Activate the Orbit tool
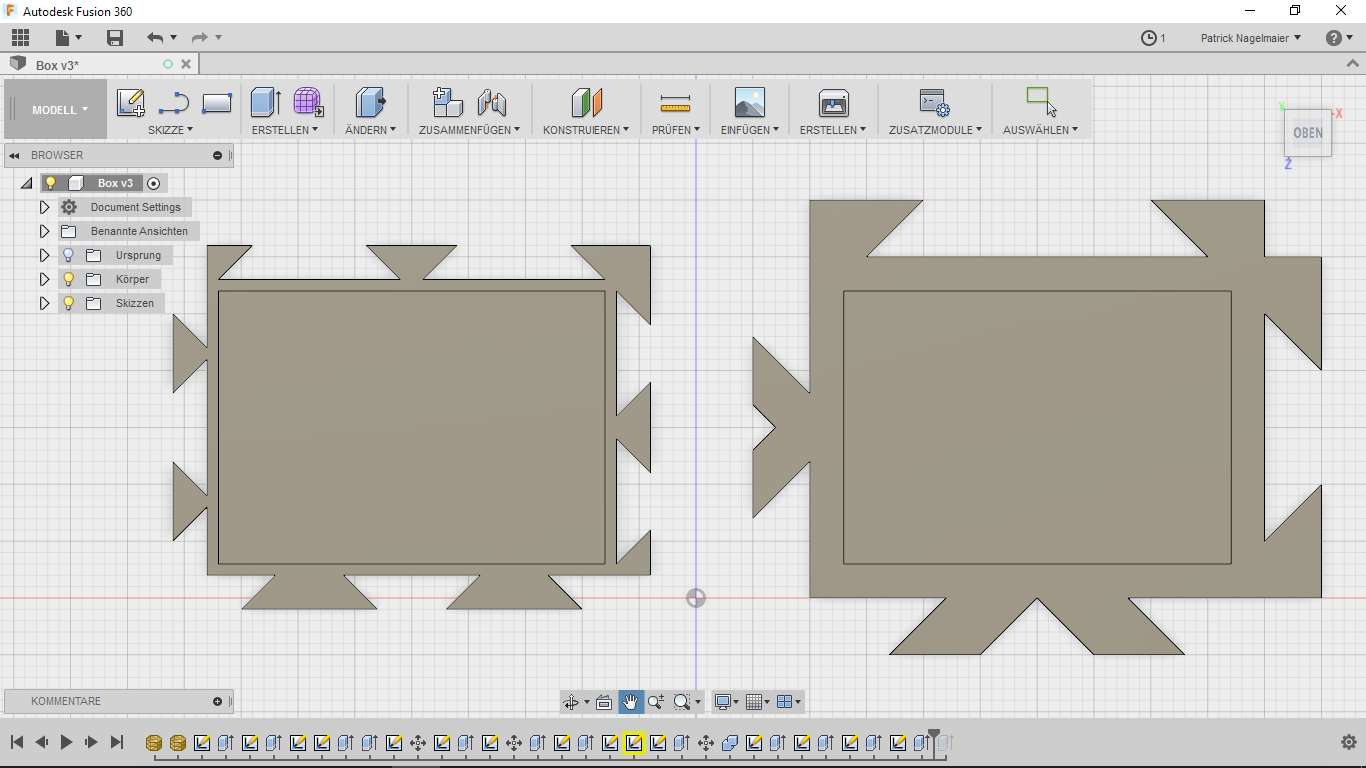The image size is (1366, 768). [x=571, y=701]
